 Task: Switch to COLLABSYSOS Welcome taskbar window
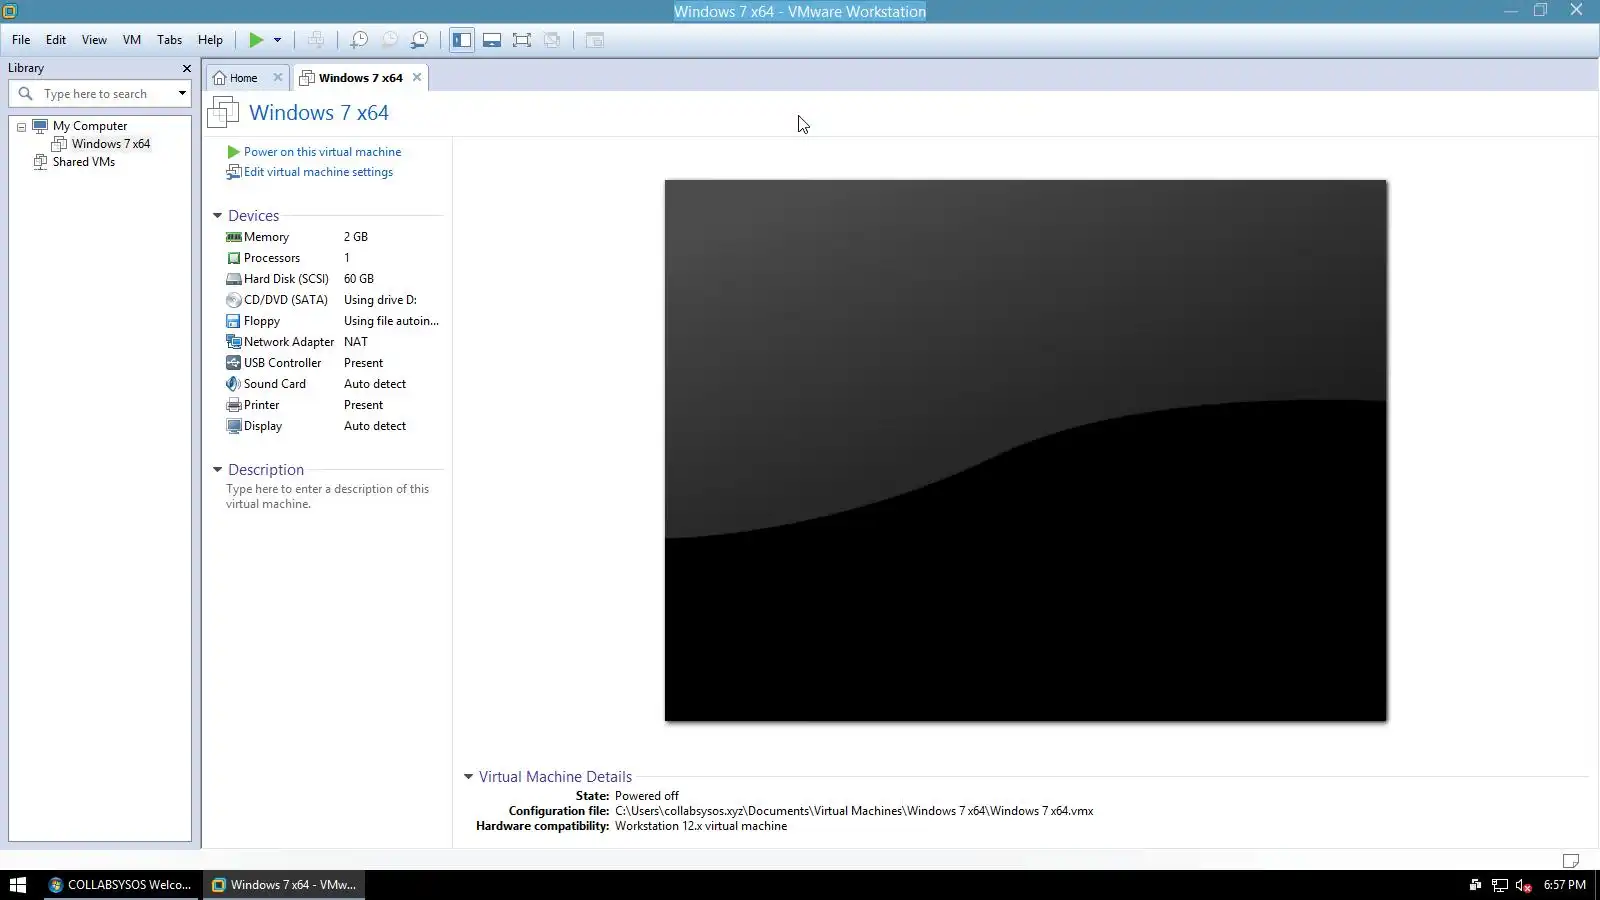(x=120, y=885)
